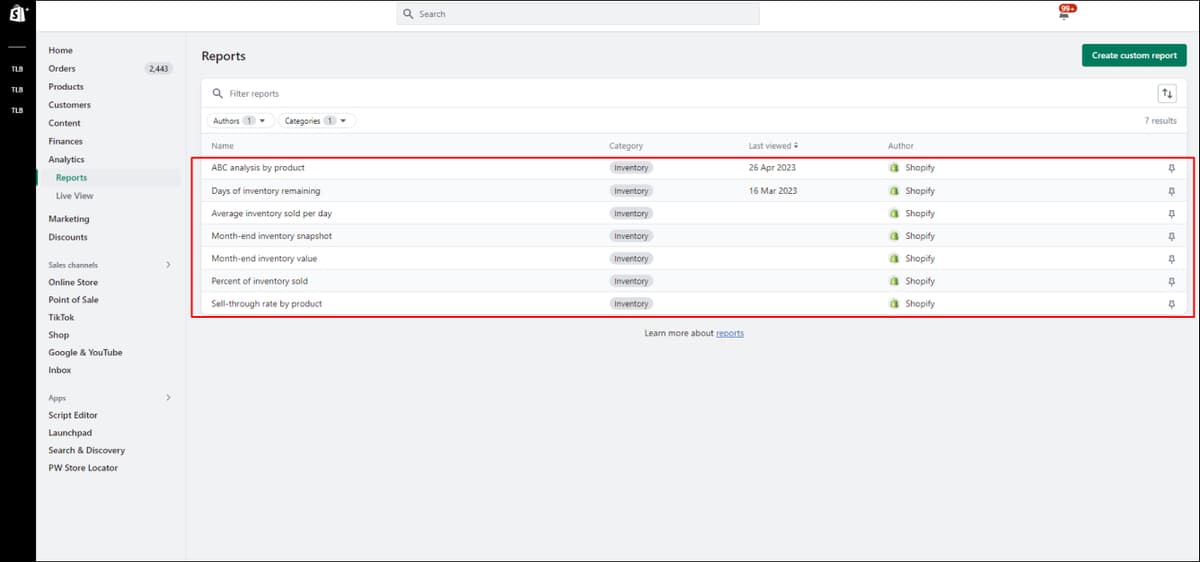Image resolution: width=1200 pixels, height=562 pixels.
Task: Expand the Sales channels section chevron
Action: click(x=168, y=265)
